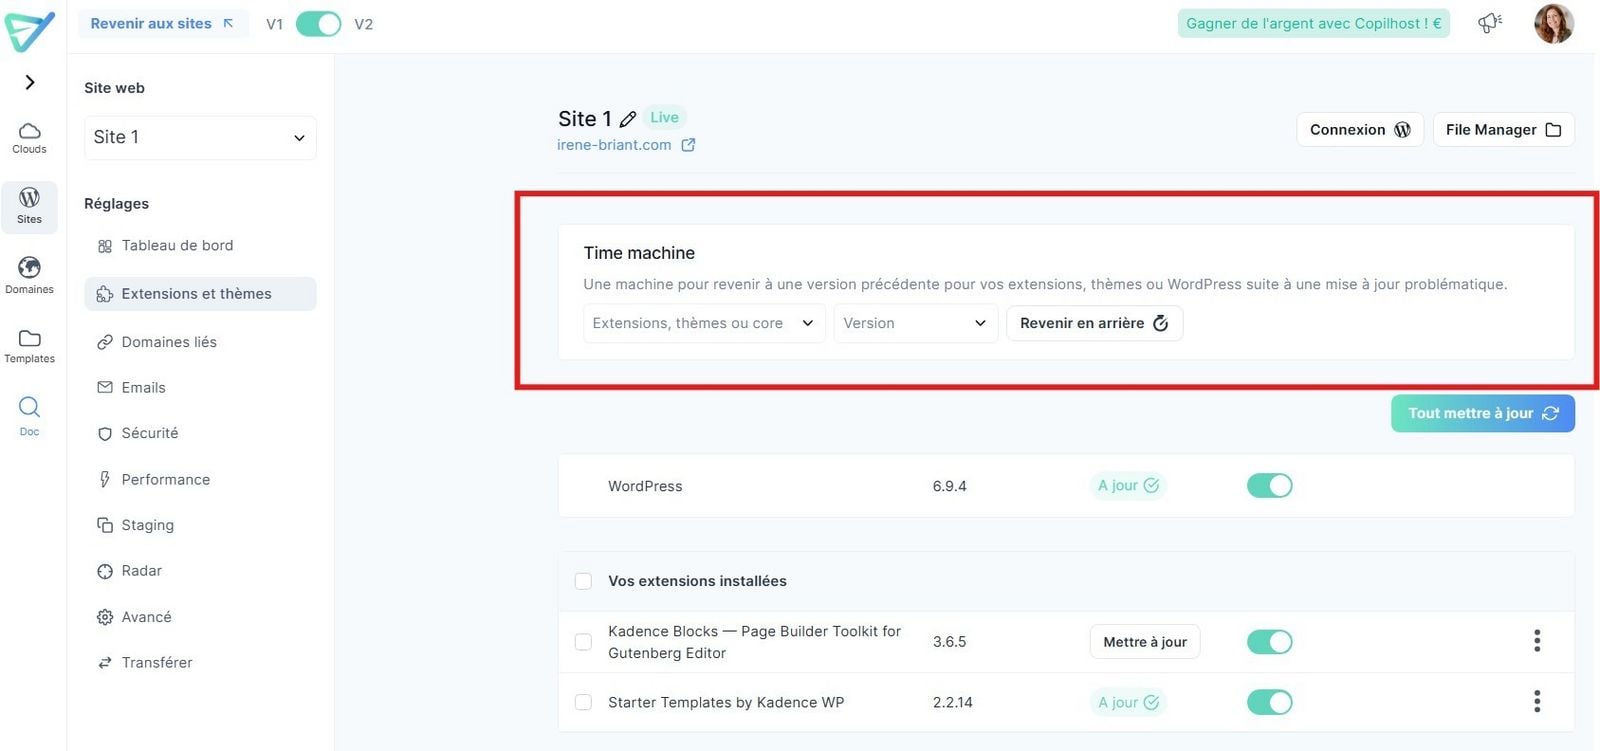The image size is (1600, 751).
Task: Click the WordPress A jour status badge
Action: (1128, 485)
